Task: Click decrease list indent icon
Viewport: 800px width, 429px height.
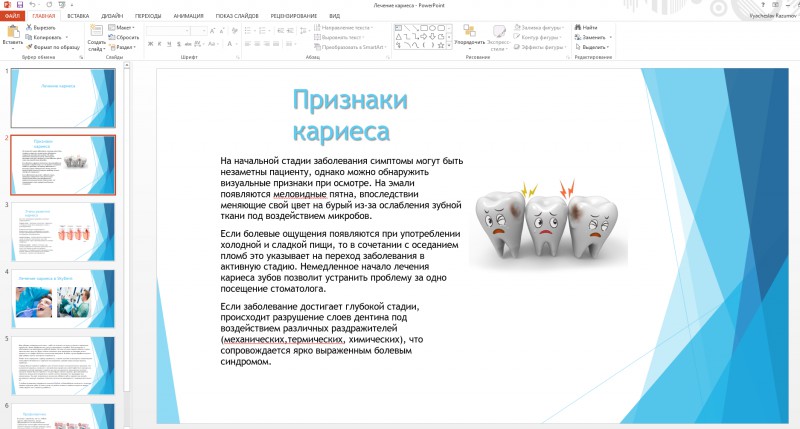Action: pyautogui.click(x=280, y=31)
